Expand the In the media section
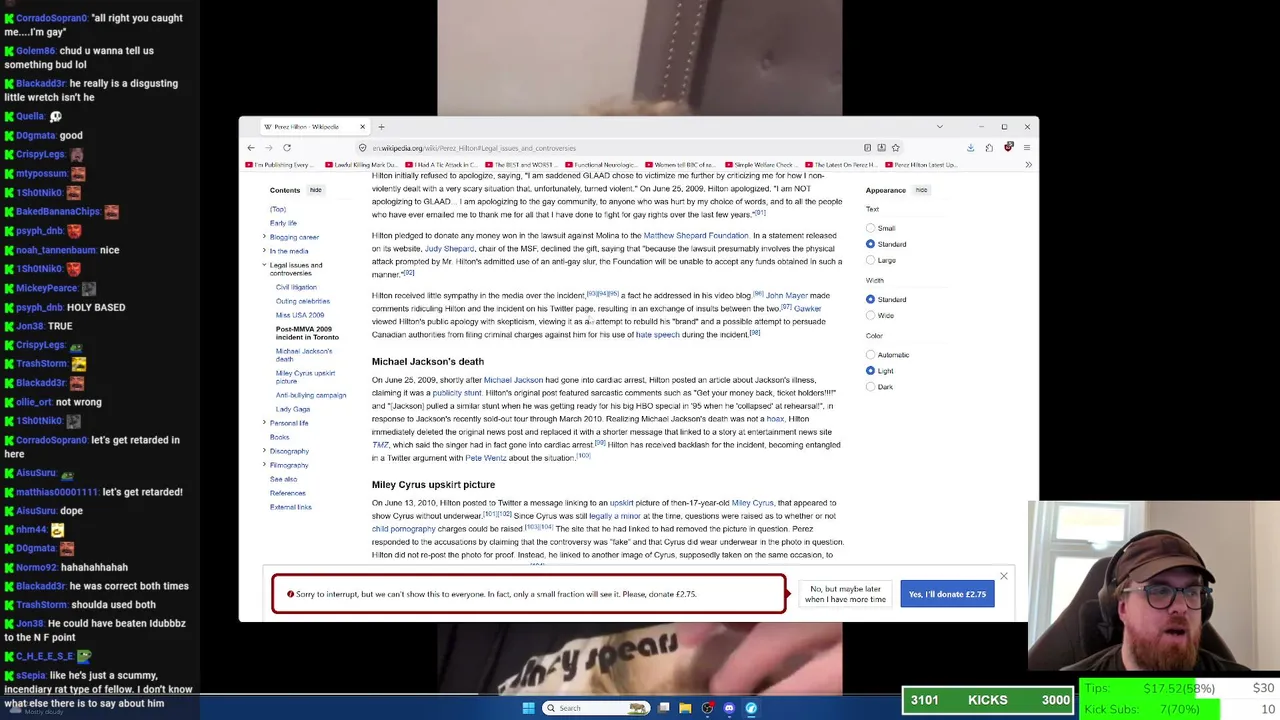 click(264, 251)
